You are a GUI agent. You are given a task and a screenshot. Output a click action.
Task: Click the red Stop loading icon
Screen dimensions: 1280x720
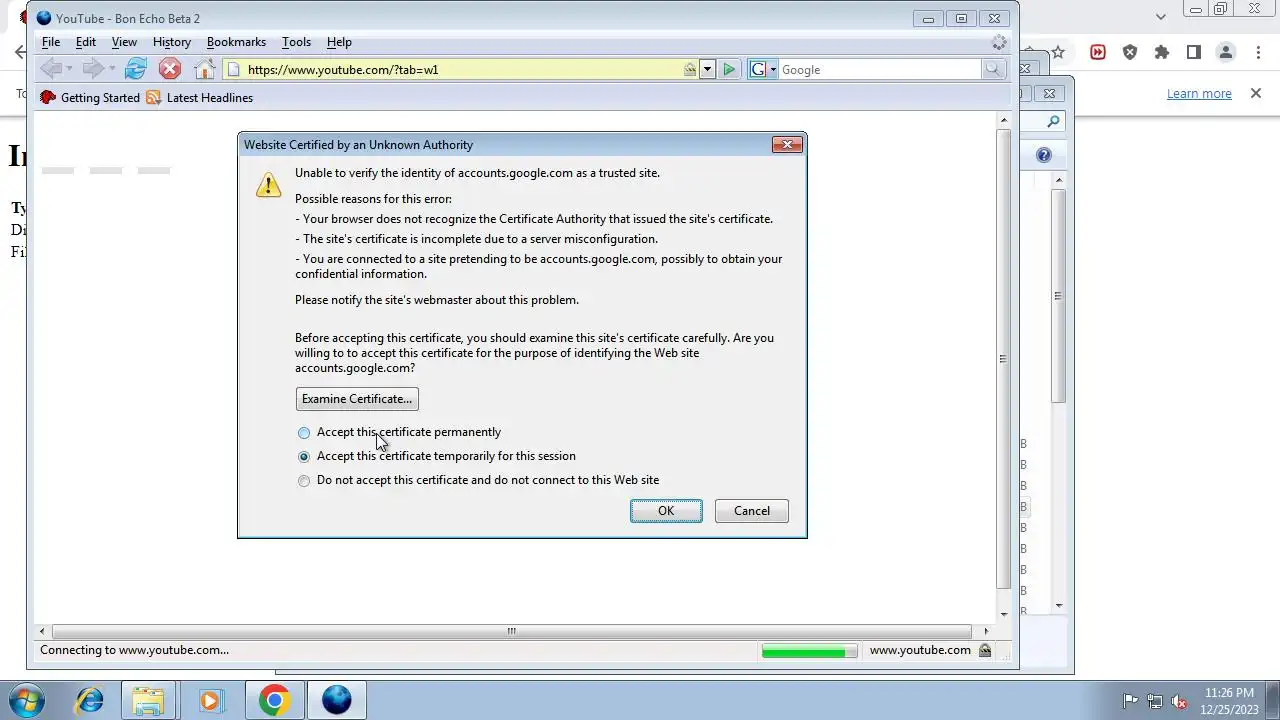tap(170, 69)
